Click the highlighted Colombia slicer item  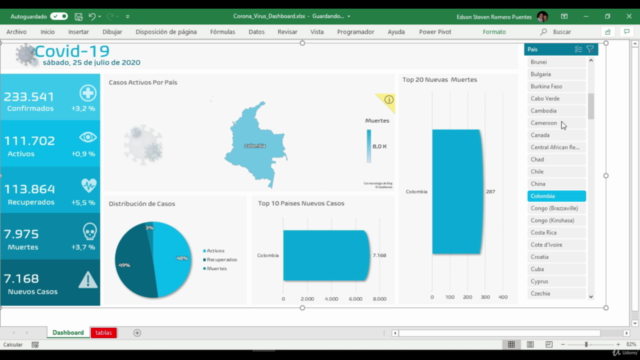[557, 196]
